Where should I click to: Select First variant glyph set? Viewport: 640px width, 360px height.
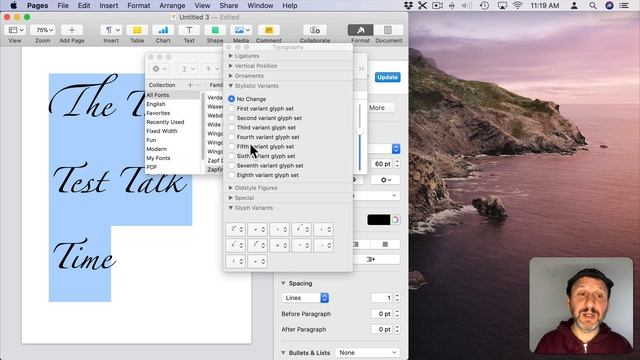(x=231, y=109)
